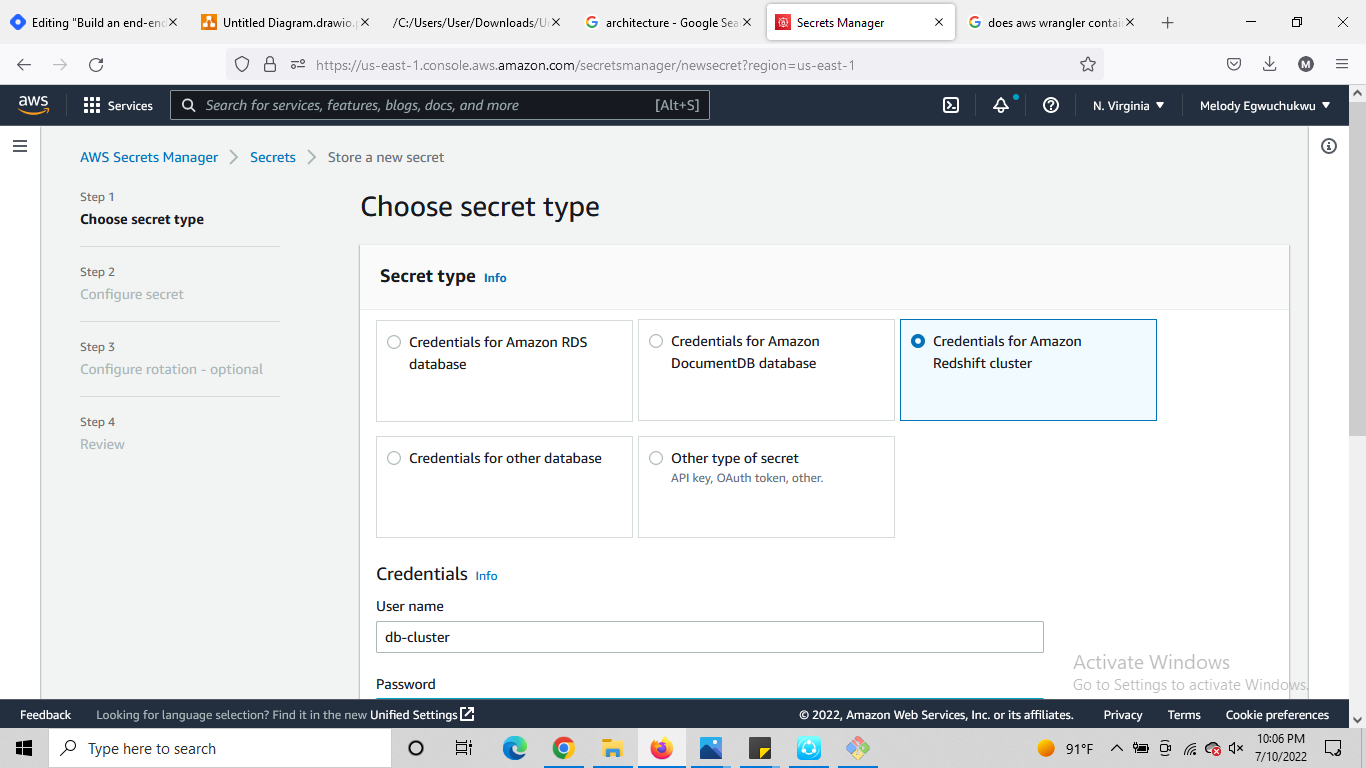Open the Windows Start menu

pos(24,748)
